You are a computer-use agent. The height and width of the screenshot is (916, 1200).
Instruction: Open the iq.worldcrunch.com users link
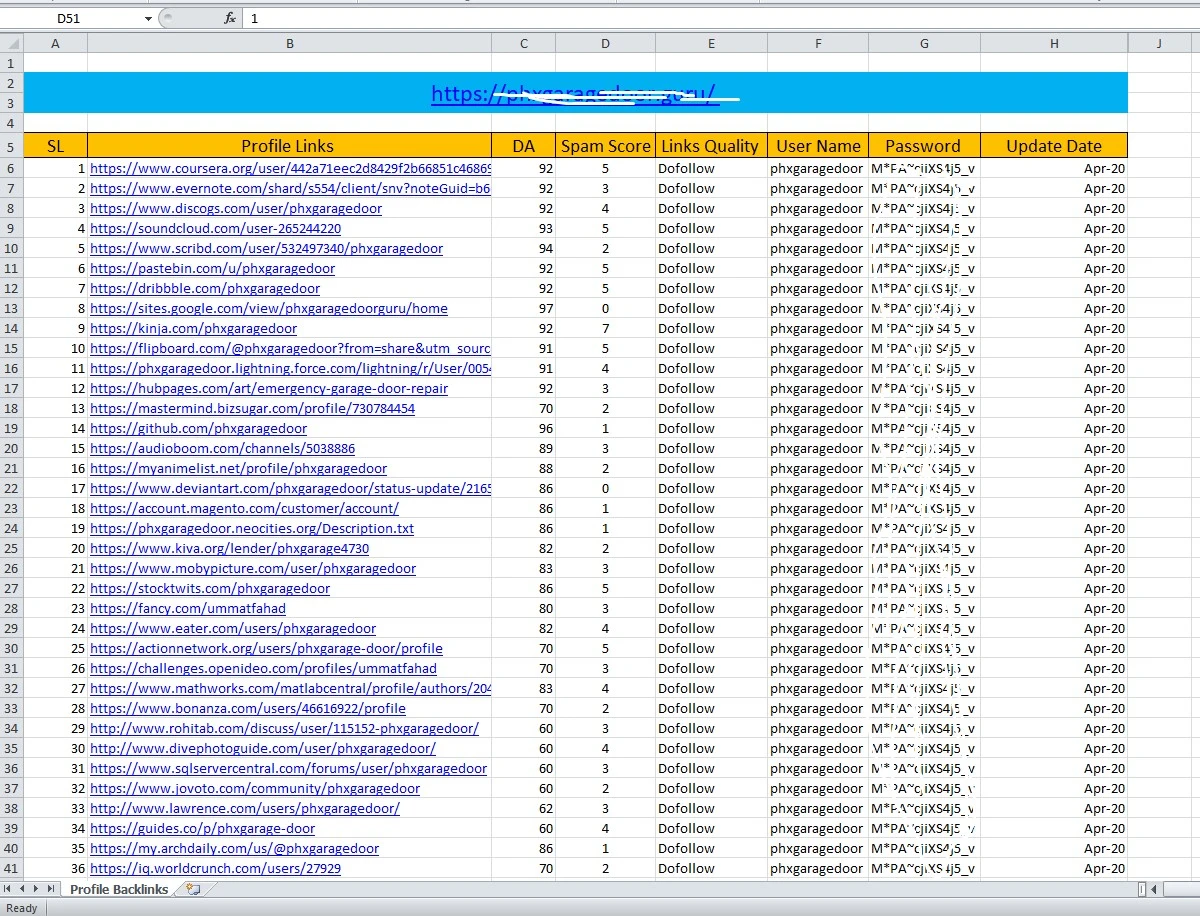click(x=215, y=868)
